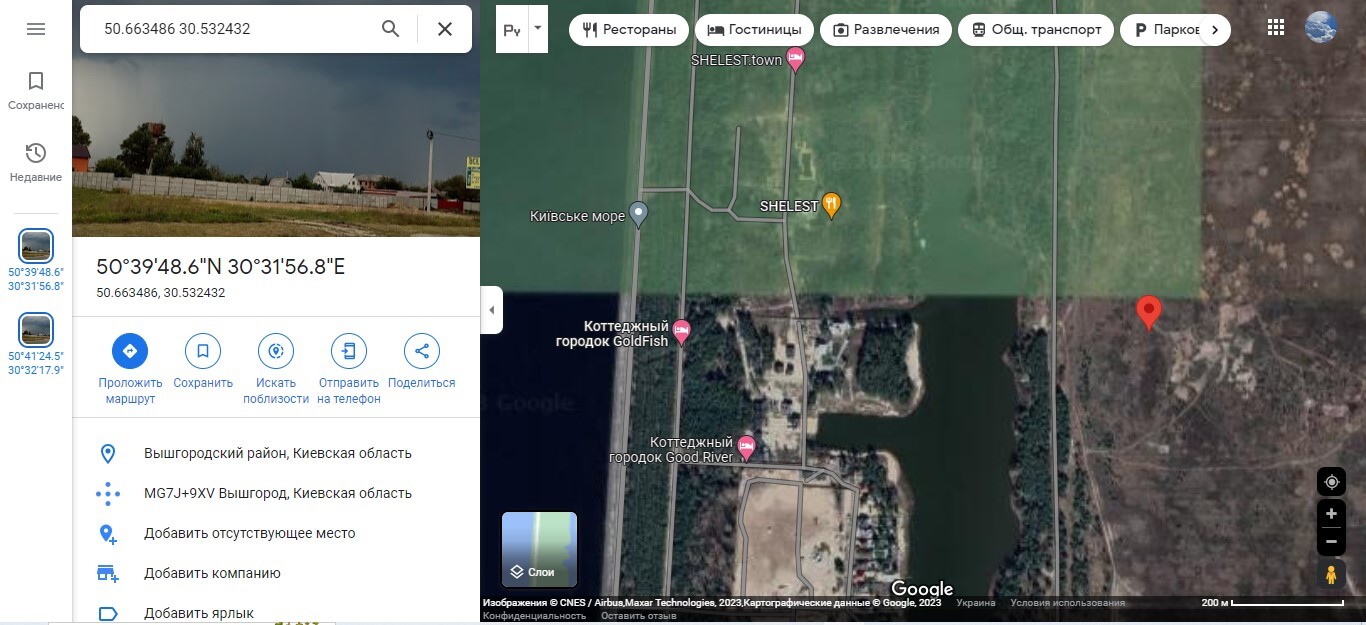
Task: Click the GoldFish cottage hotel marker
Action: pos(682,333)
